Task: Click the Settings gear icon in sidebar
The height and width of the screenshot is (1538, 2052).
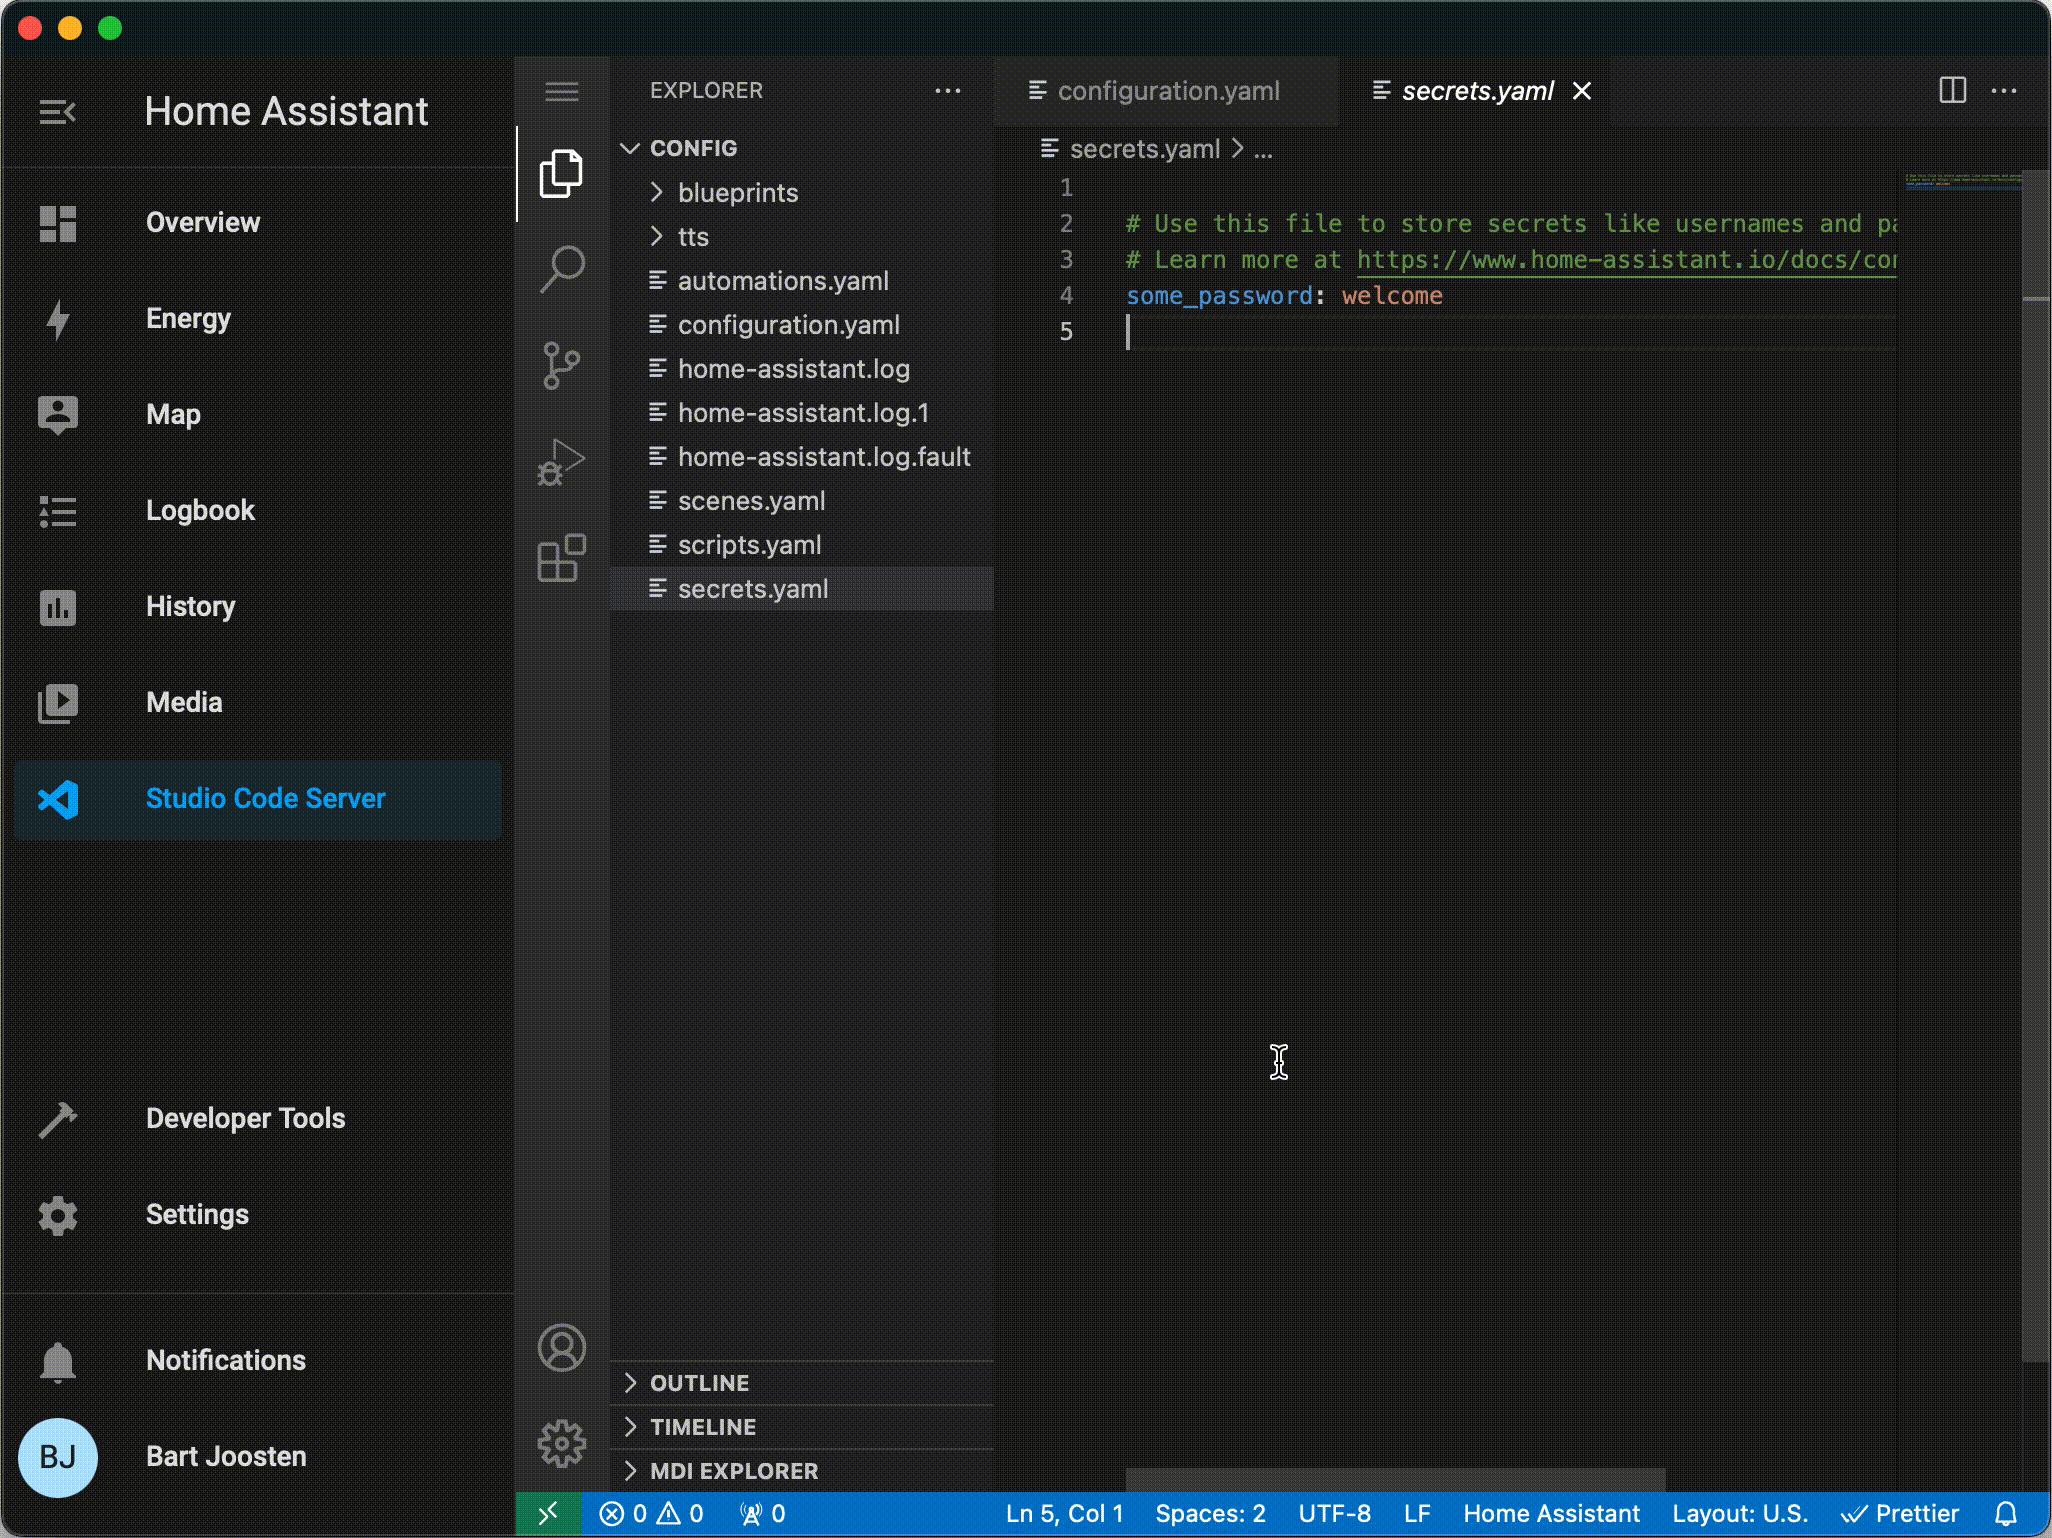Action: coord(58,1215)
